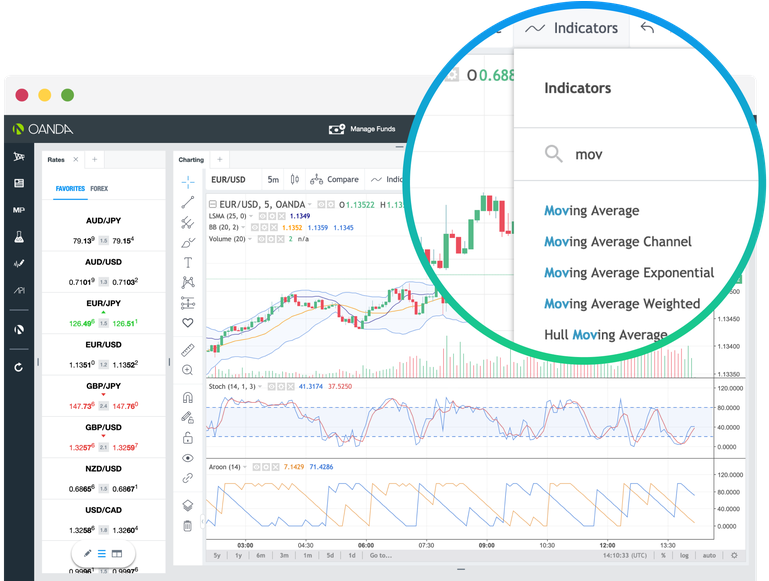Screen dimensions: 769x581
Task: Select the FAVORITES rates list
Action: coord(70,189)
